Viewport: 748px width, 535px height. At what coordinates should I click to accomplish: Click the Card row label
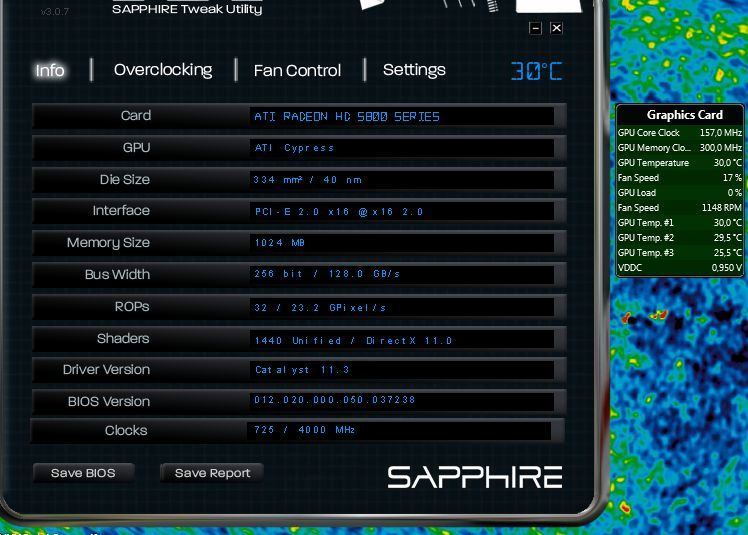coord(136,115)
